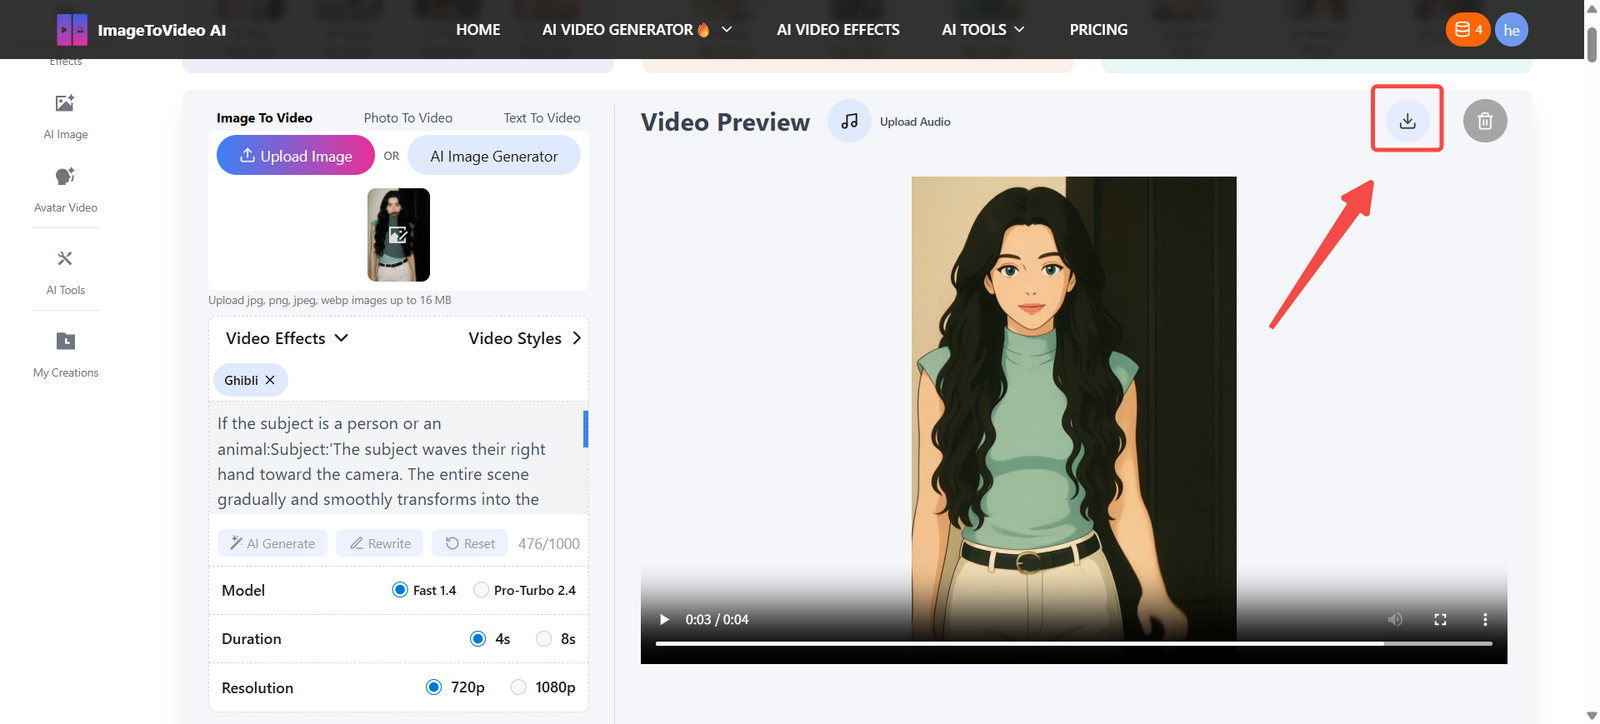Open My Creations in the sidebar
1600x724 pixels.
(65, 354)
